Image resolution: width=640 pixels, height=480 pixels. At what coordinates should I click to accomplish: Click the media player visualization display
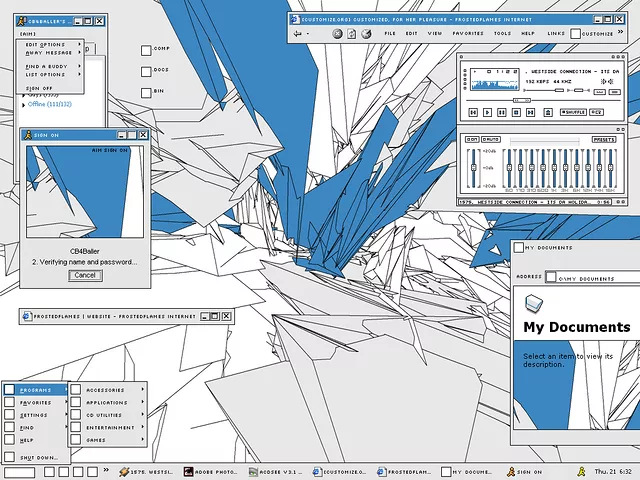click(495, 79)
